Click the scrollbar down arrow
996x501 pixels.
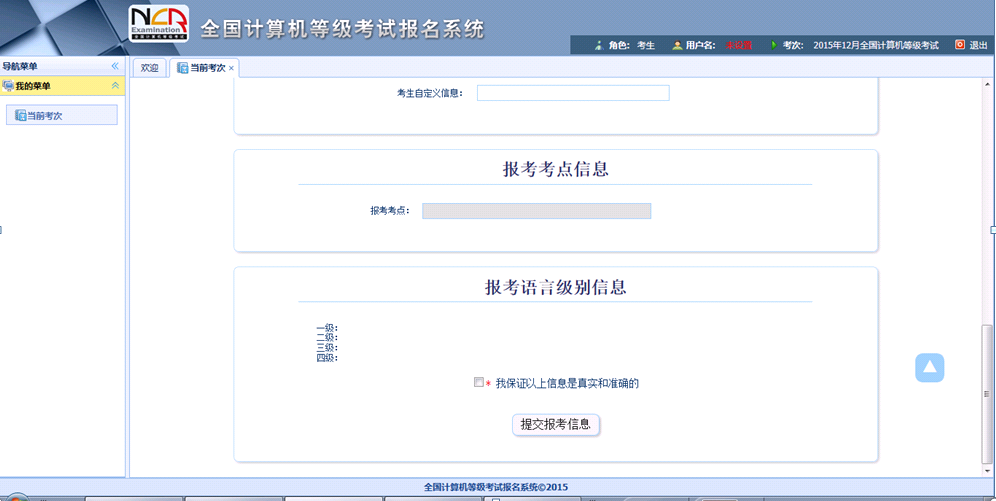tap(988, 470)
